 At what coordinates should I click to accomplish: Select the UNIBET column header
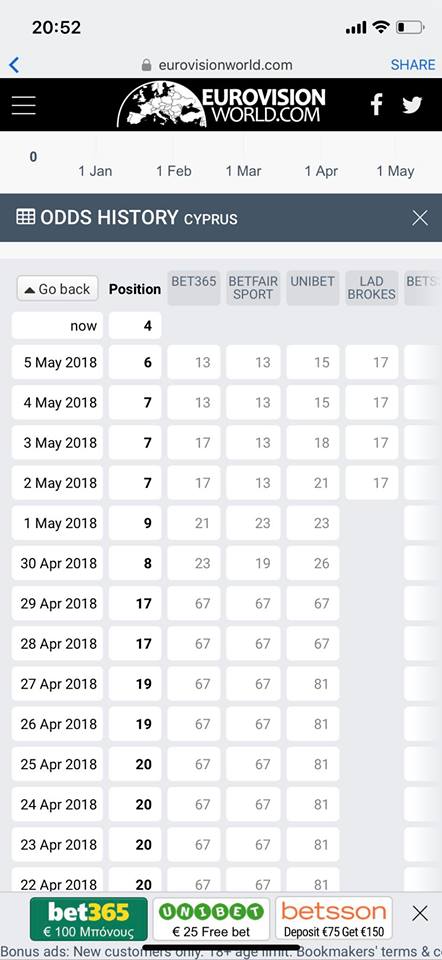tap(313, 288)
